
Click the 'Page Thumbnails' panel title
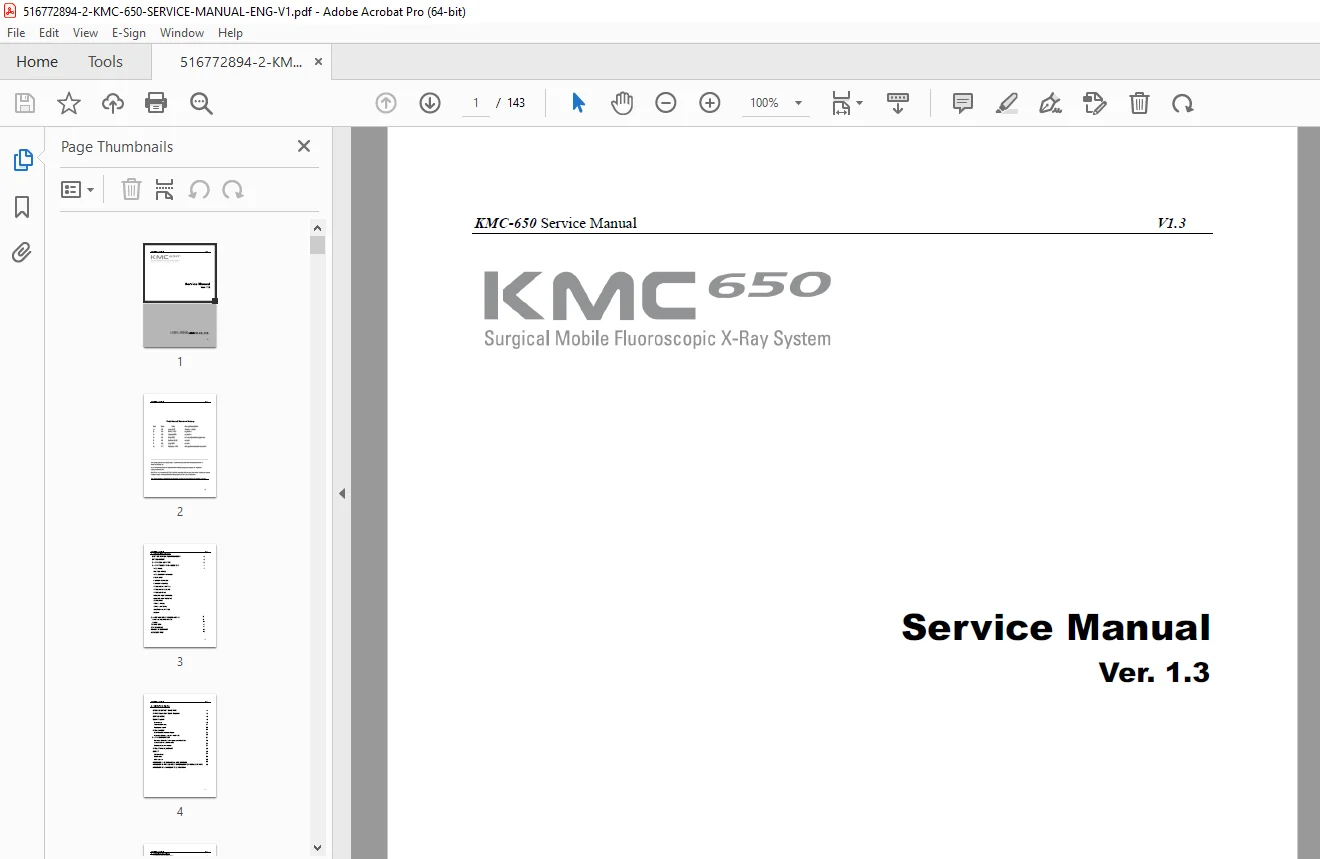pos(117,146)
